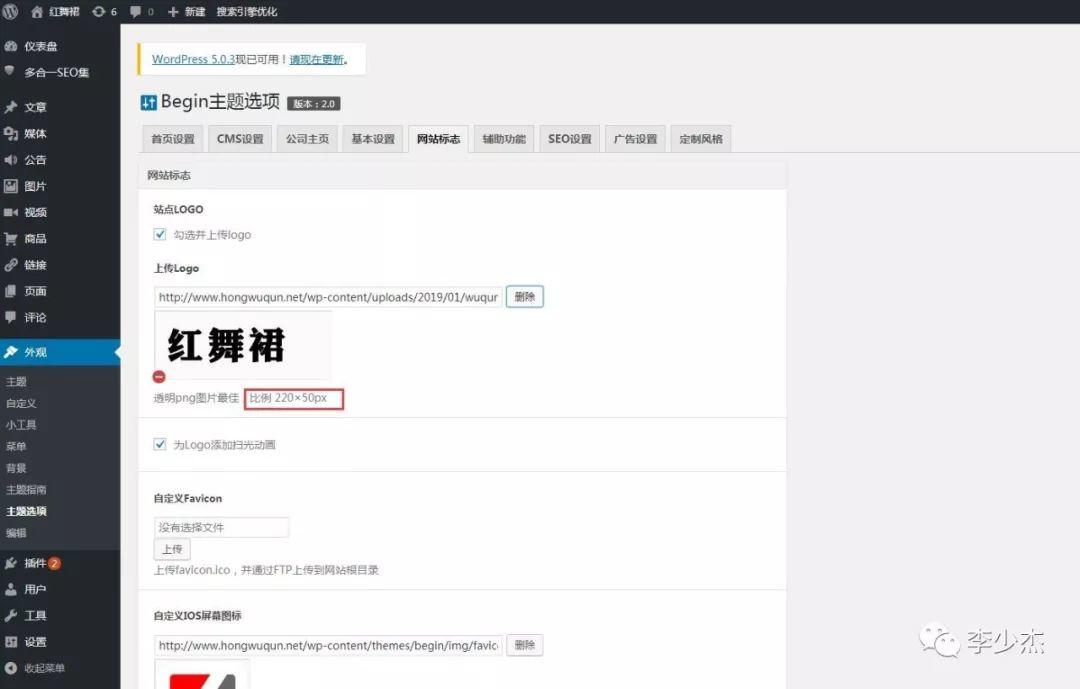Open 菜单 menus submenu item
Screen dimensions: 1080x689
pyautogui.click(x=17, y=446)
